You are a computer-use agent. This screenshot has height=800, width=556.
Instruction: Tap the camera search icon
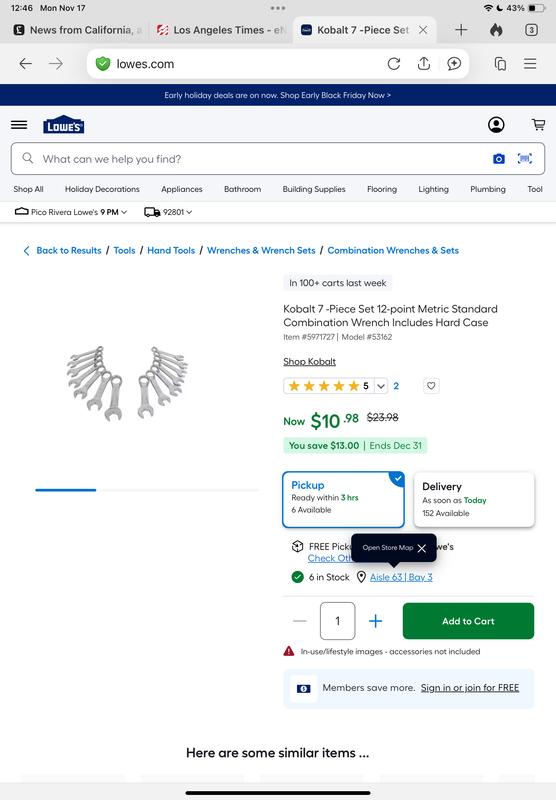[498, 159]
